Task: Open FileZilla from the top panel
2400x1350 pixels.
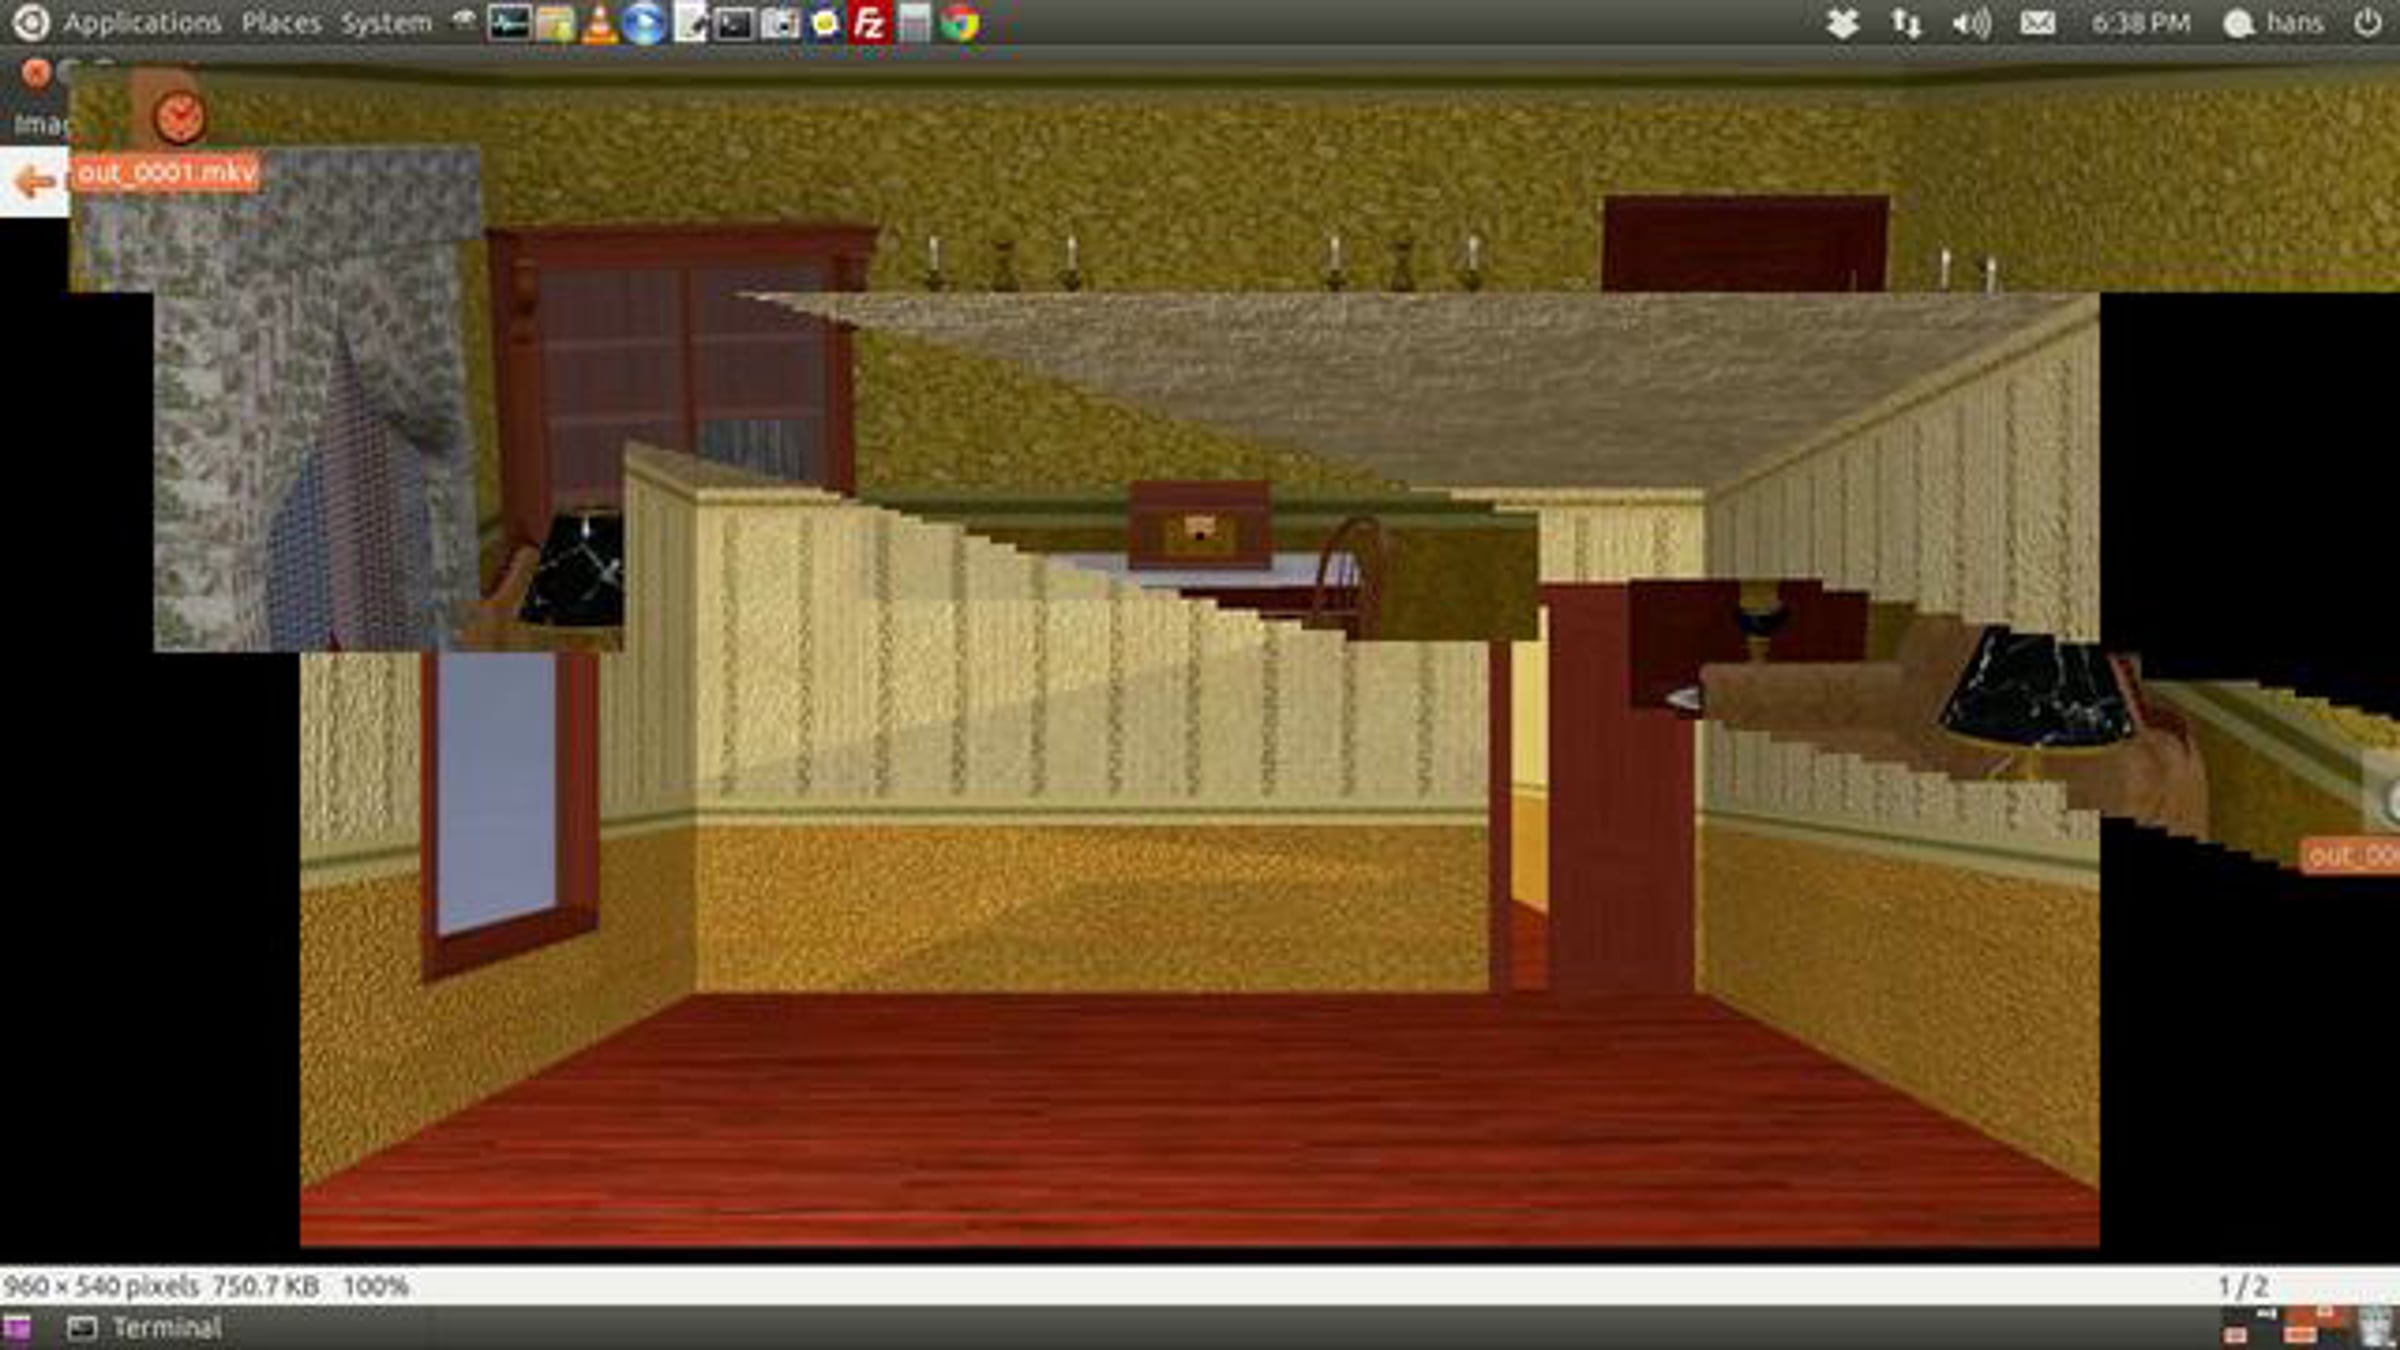Action: click(869, 23)
